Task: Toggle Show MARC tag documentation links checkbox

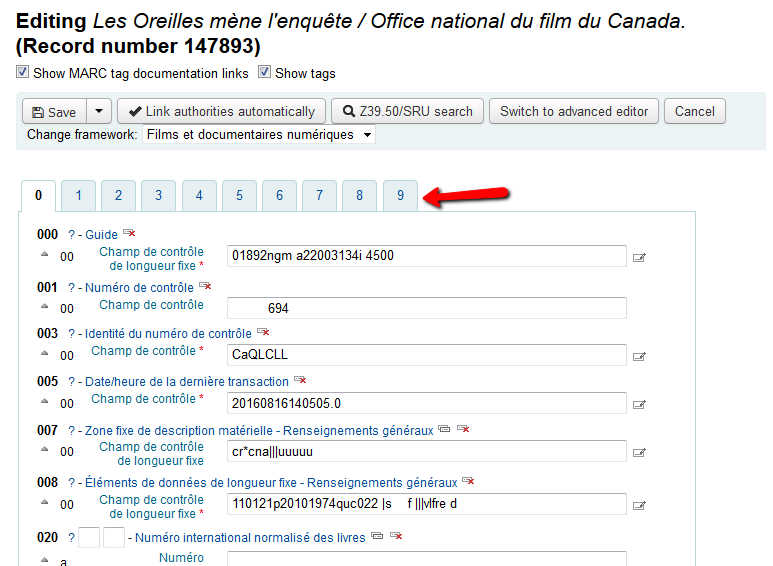Action: pyautogui.click(x=23, y=72)
